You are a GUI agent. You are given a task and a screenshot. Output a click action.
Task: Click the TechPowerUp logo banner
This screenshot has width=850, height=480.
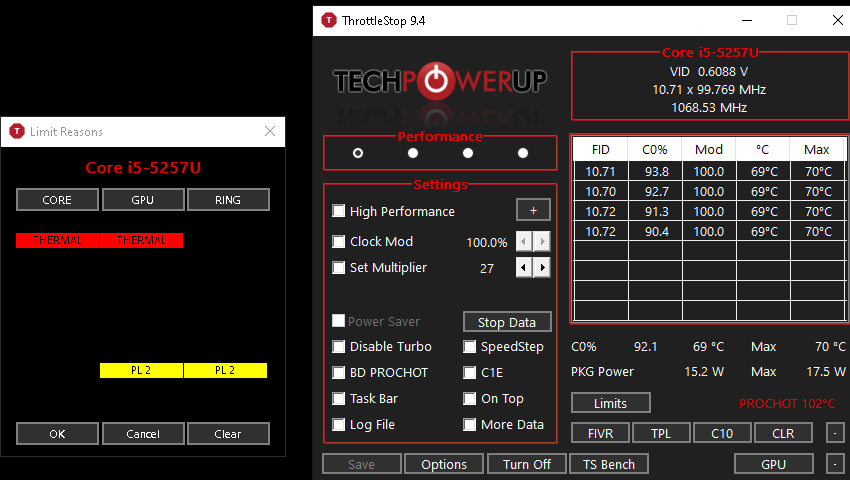pyautogui.click(x=440, y=81)
